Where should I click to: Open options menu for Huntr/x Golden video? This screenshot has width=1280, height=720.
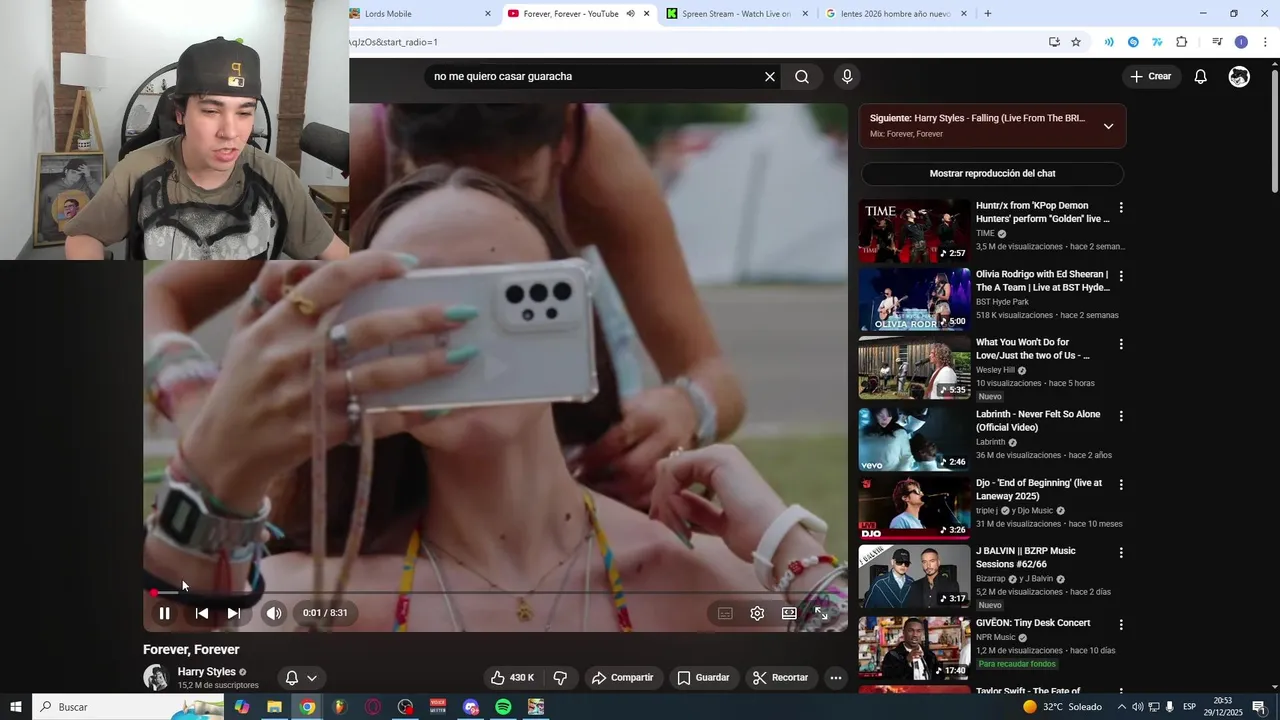1121,208
